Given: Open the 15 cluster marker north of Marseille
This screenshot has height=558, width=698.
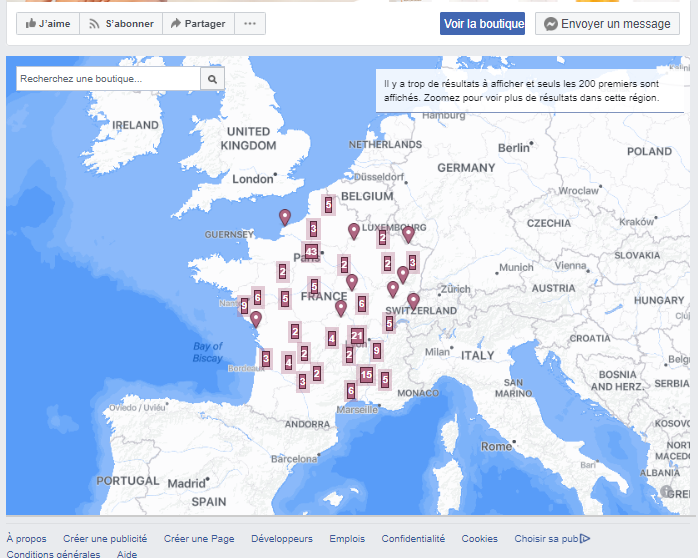Looking at the screenshot, I should (366, 375).
